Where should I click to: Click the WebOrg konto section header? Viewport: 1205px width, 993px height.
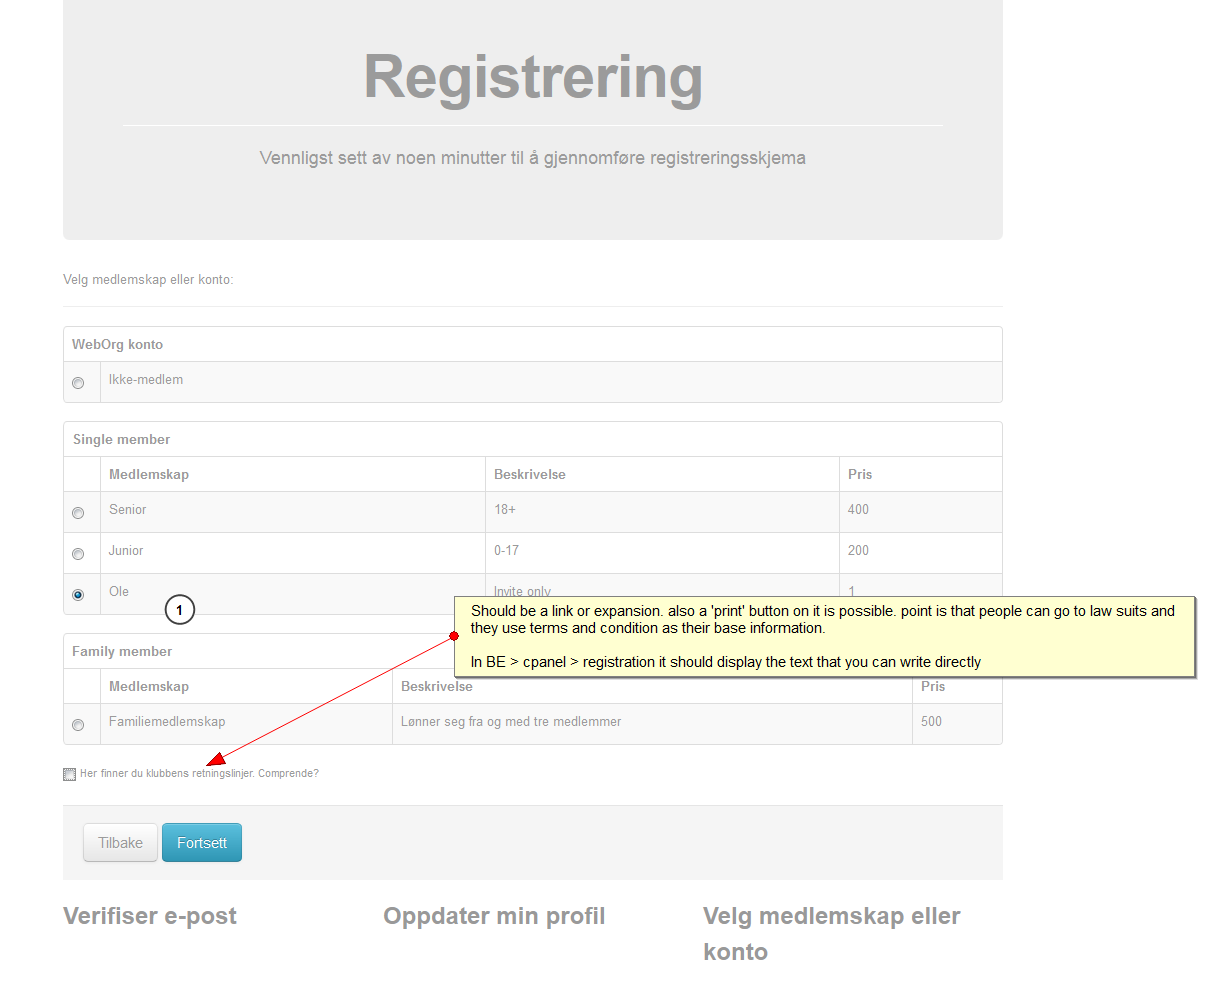[x=117, y=345]
